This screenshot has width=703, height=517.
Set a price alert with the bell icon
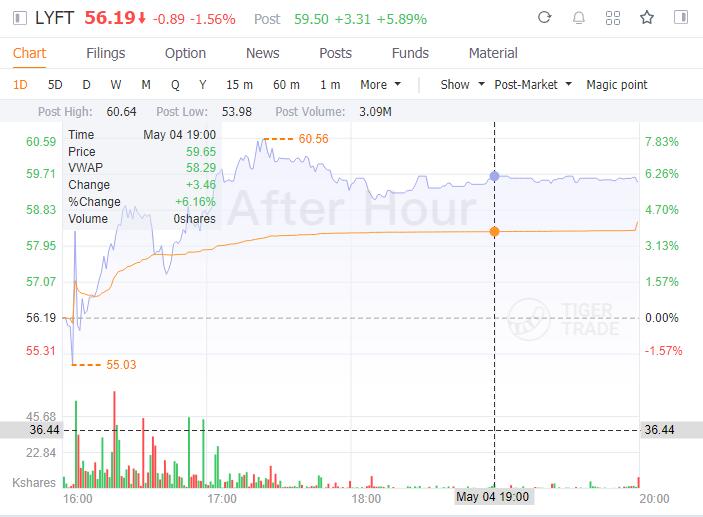point(579,18)
